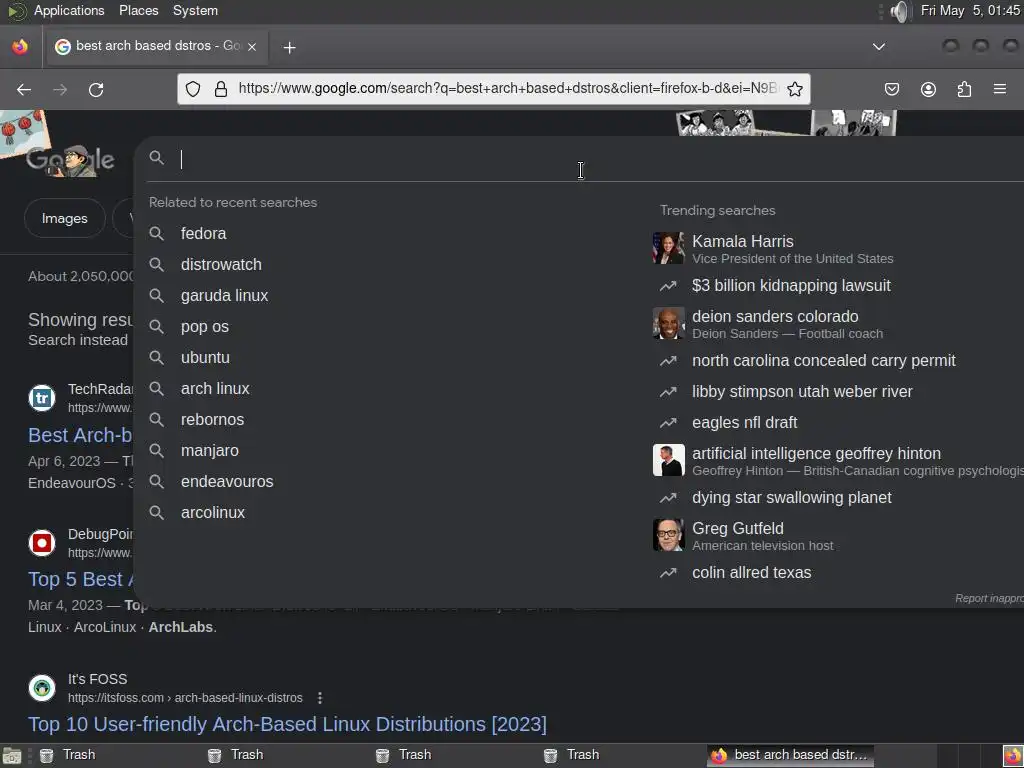Select the 'rebornos' suggestion

[x=212, y=420]
